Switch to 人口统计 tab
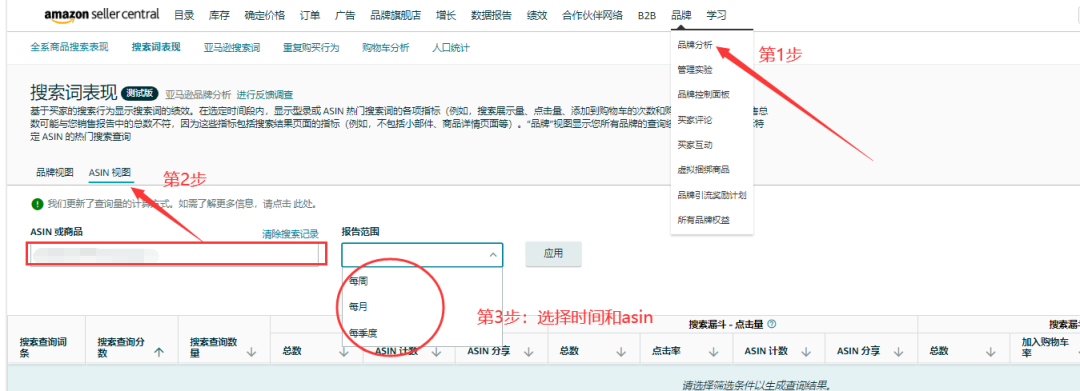 [x=451, y=47]
